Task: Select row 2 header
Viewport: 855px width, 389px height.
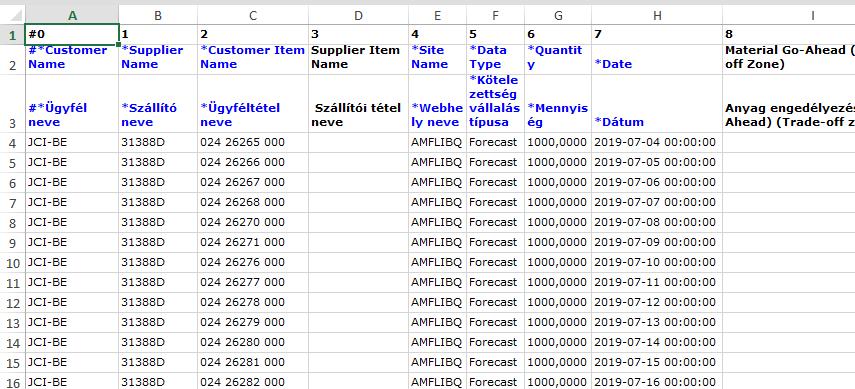Action: [12, 59]
